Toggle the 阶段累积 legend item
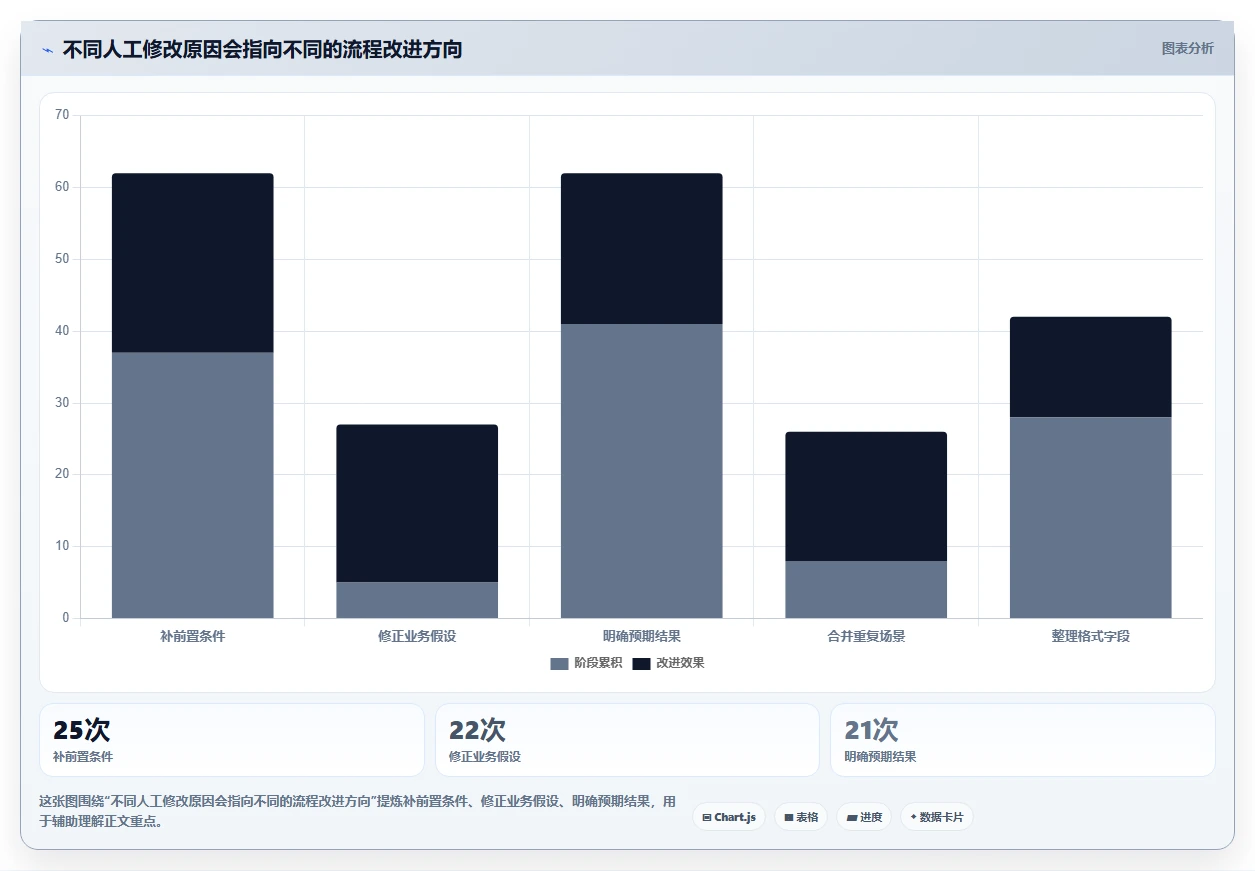The image size is (1255, 871). tap(586, 663)
